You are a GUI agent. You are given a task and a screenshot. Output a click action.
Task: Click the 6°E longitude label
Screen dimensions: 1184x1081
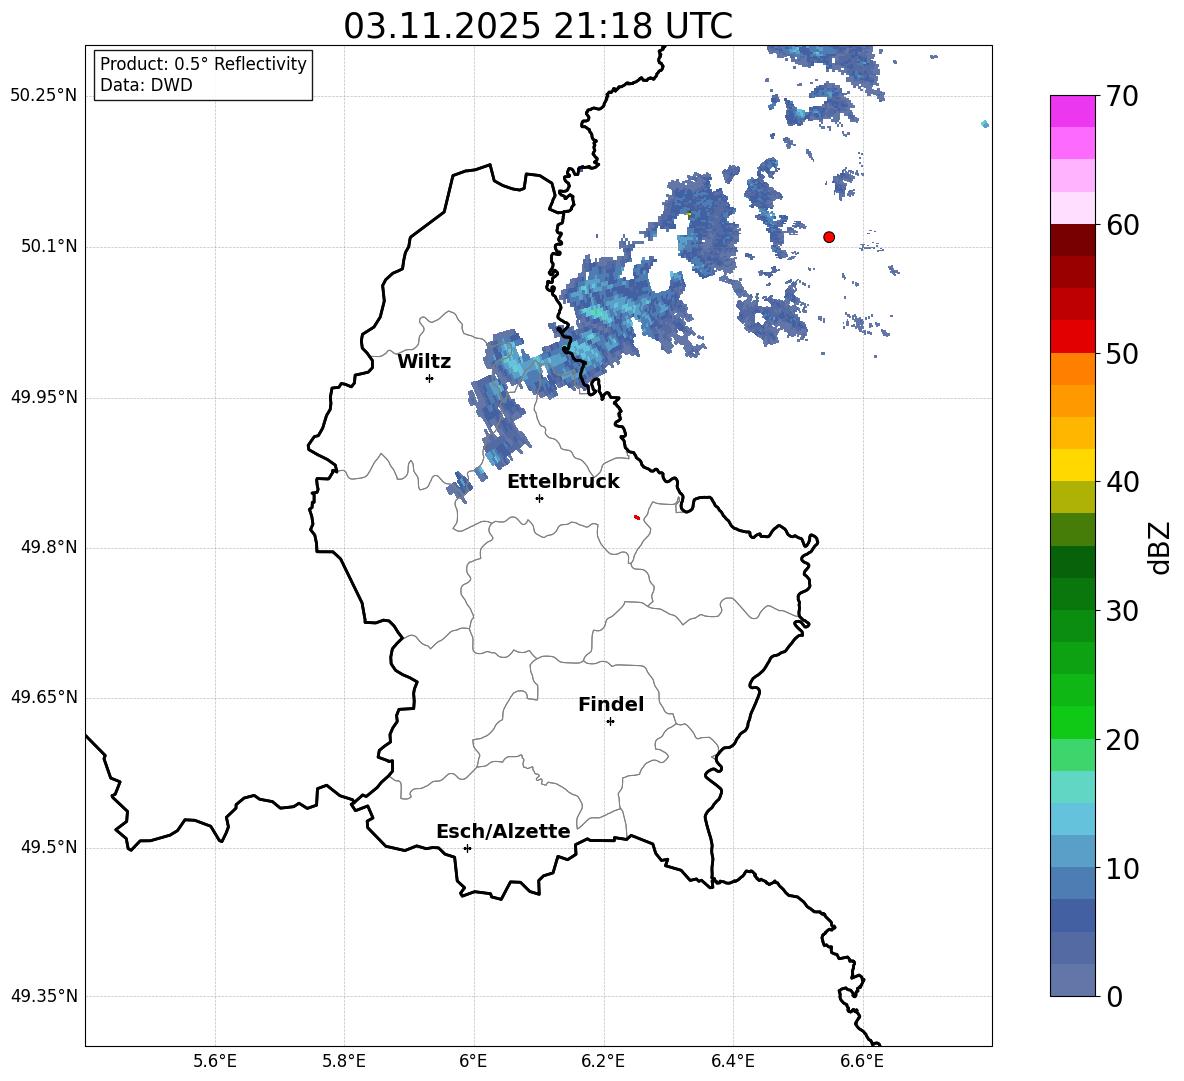point(473,1062)
